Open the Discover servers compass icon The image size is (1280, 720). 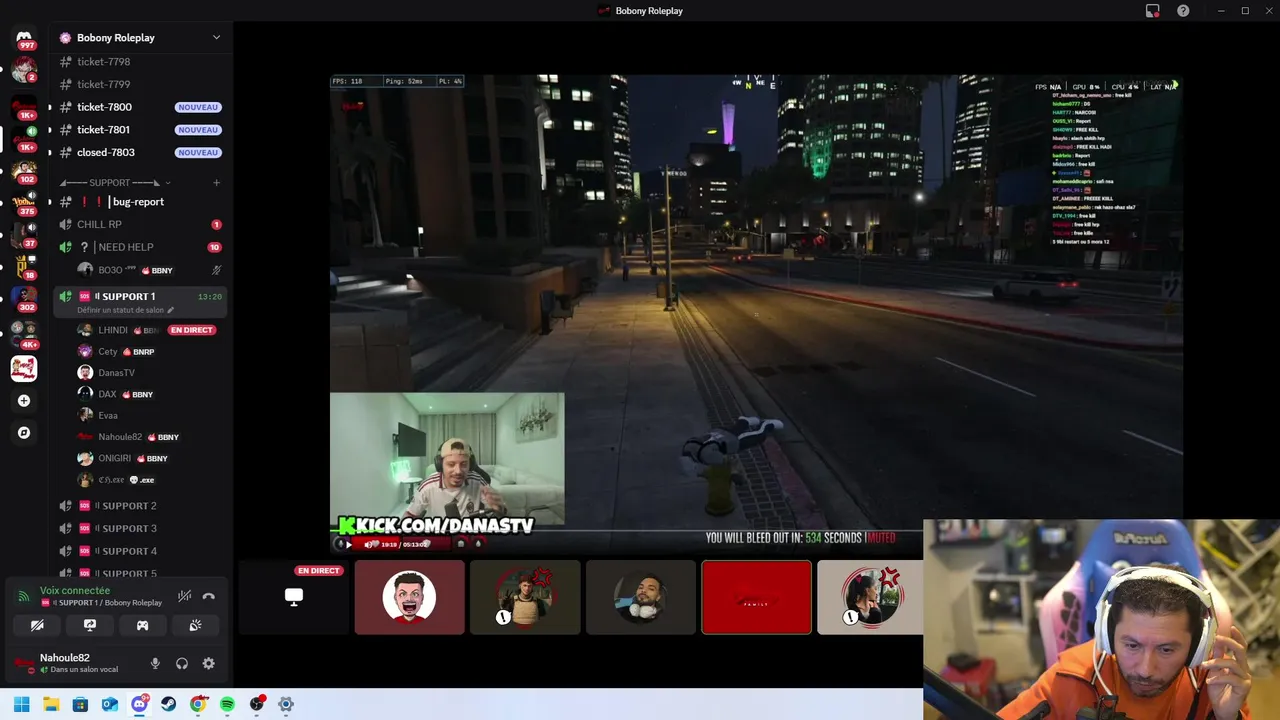point(24,433)
